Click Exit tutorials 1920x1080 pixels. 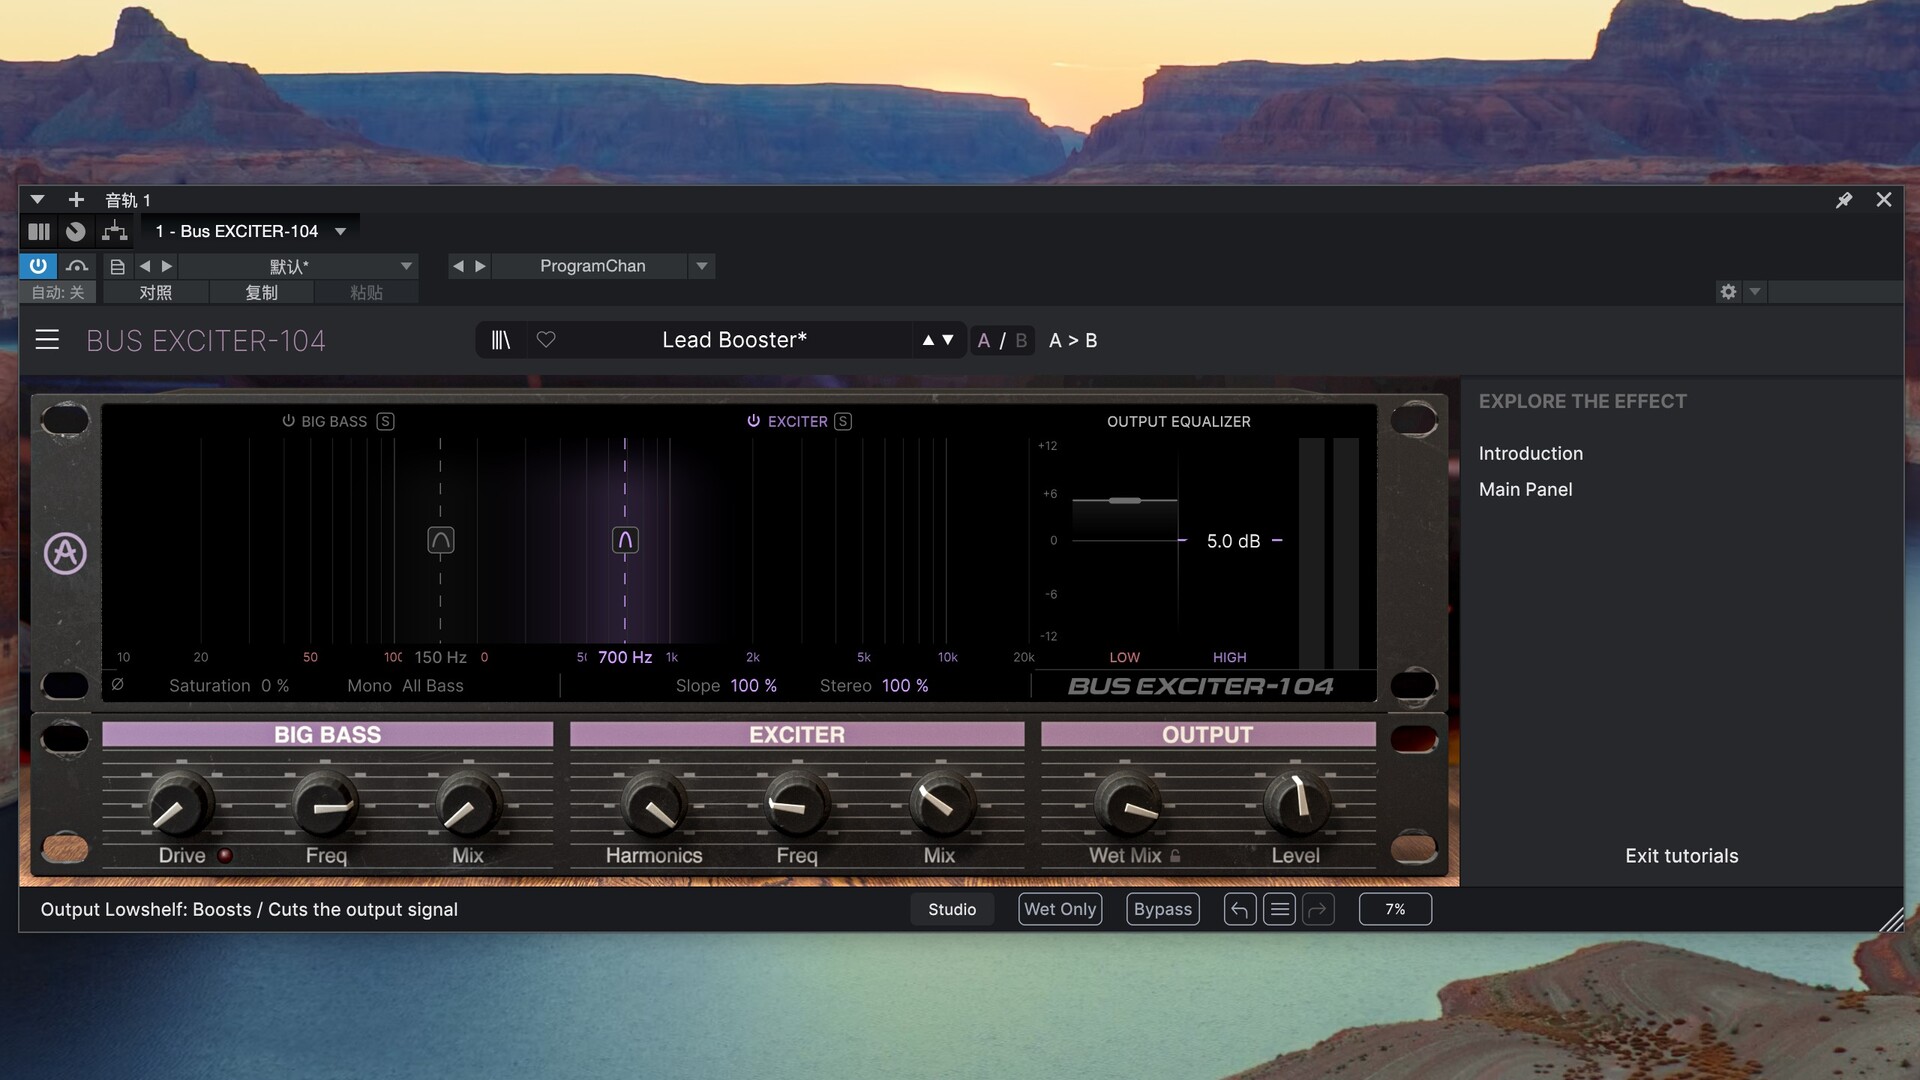pyautogui.click(x=1681, y=856)
